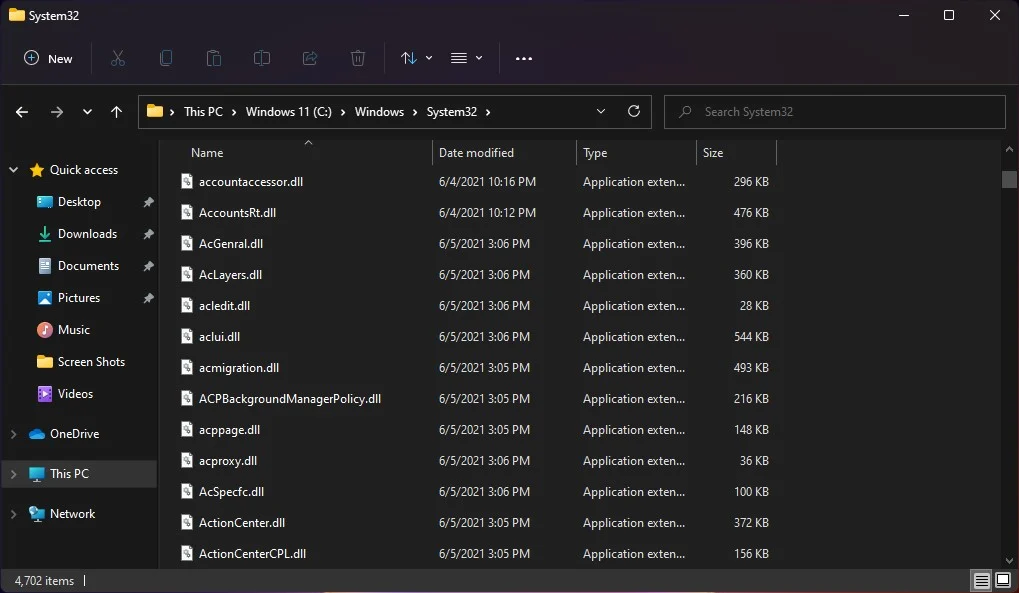Go forward with the right arrow

tap(57, 112)
